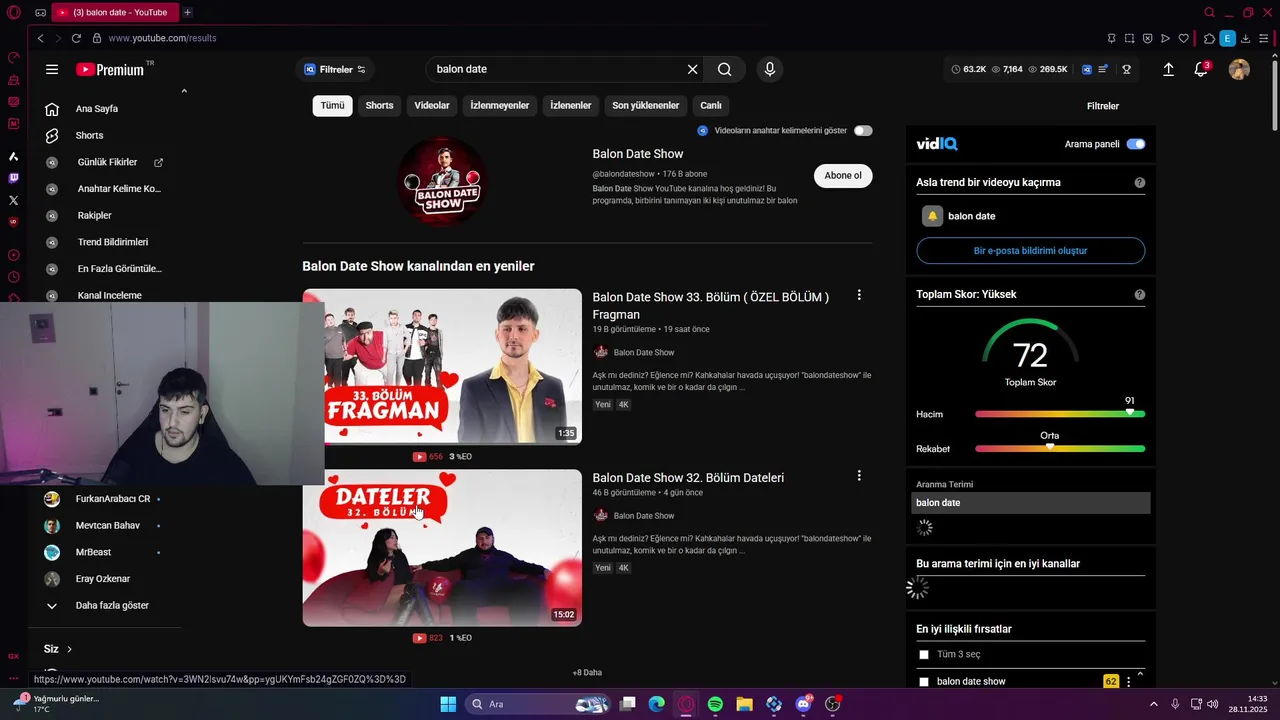This screenshot has width=1280, height=720.
Task: Expand the 'Siz' section chevron
Action: (69, 649)
